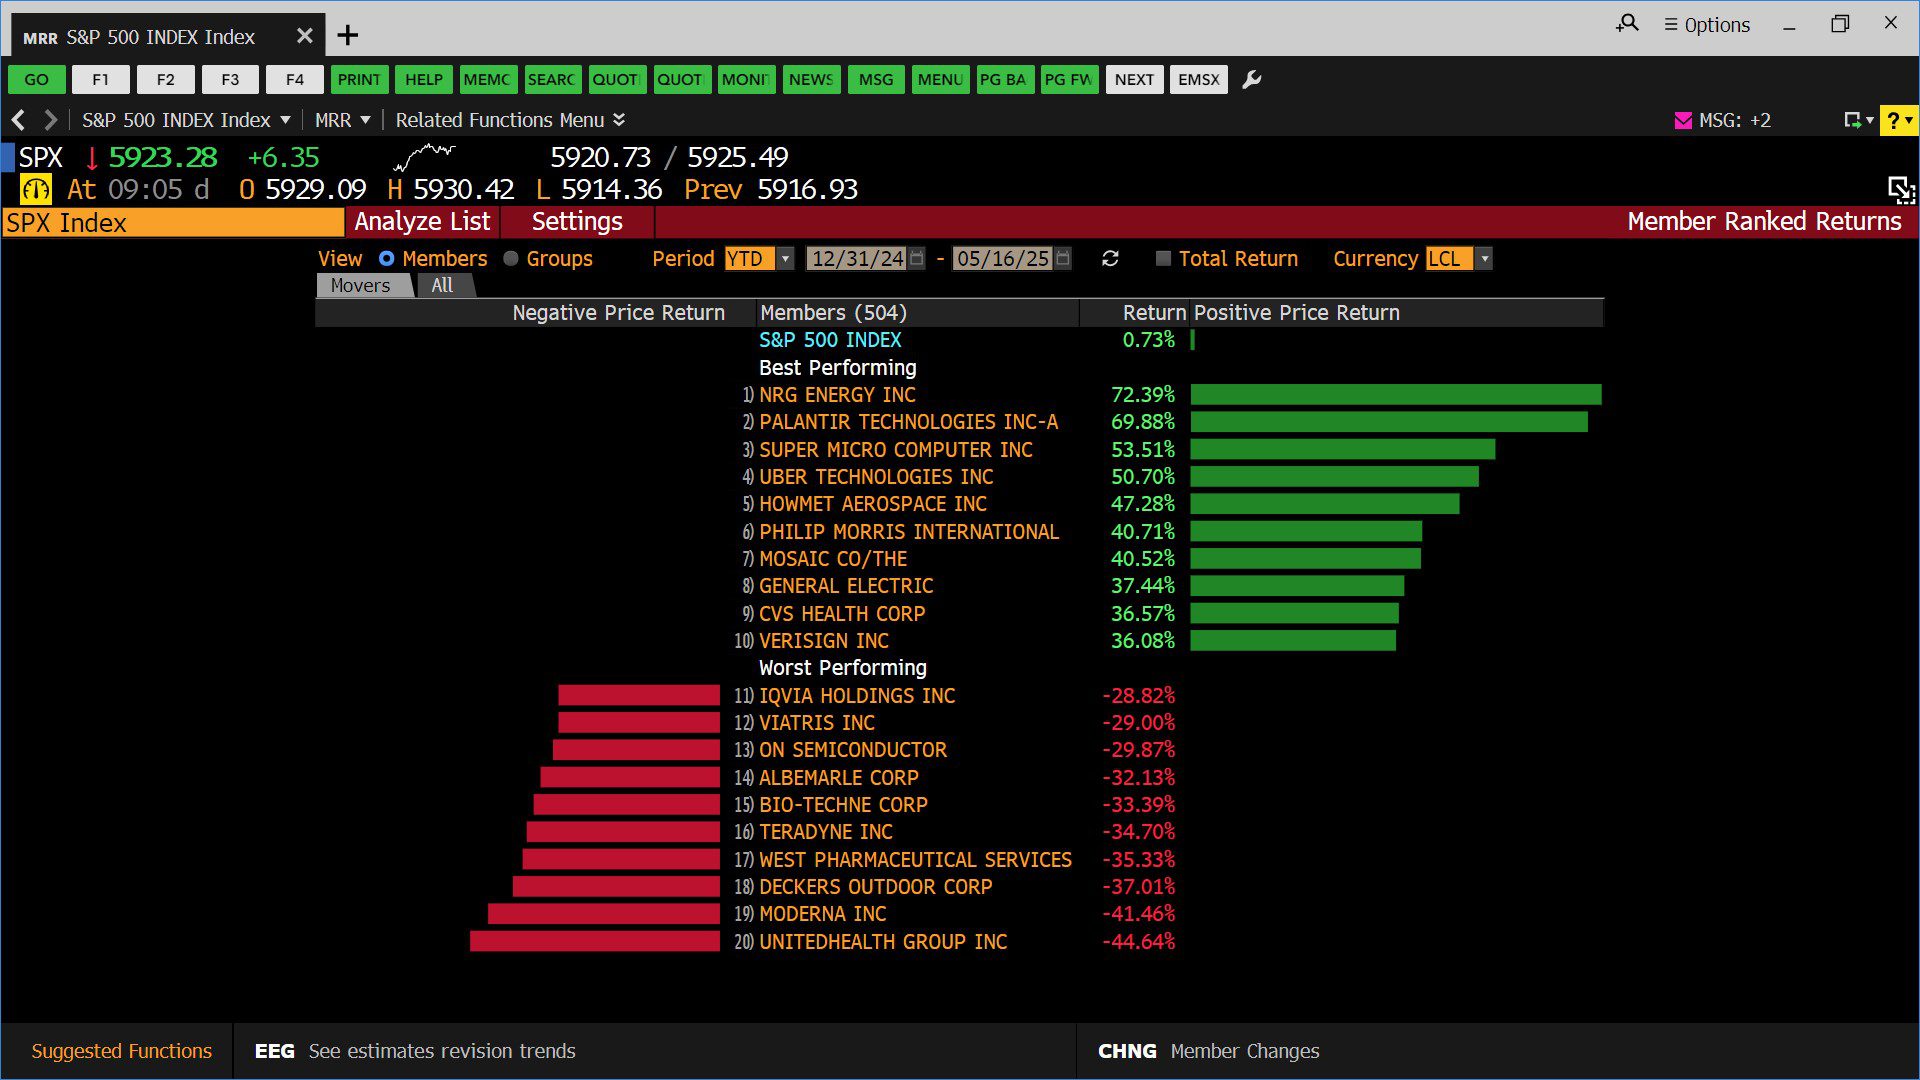Expand the Period YTD dropdown
This screenshot has height=1080, width=1920.
coord(785,259)
